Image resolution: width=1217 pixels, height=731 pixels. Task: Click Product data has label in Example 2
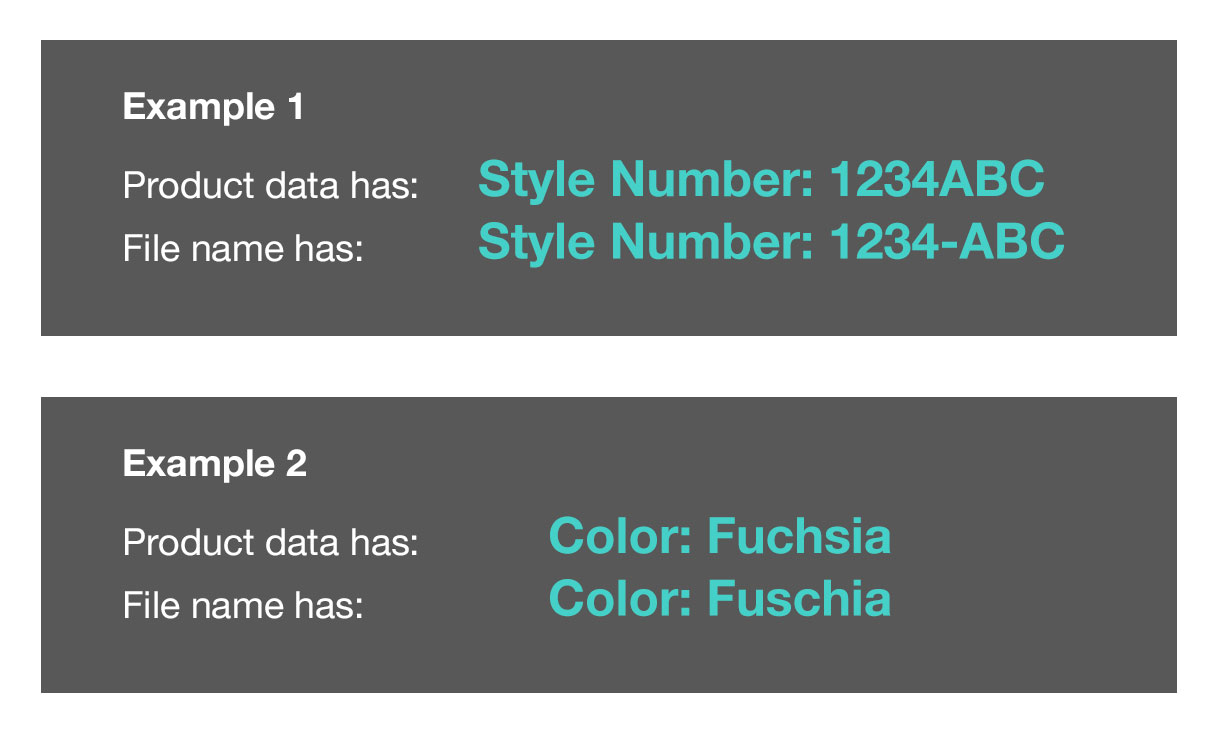(270, 543)
